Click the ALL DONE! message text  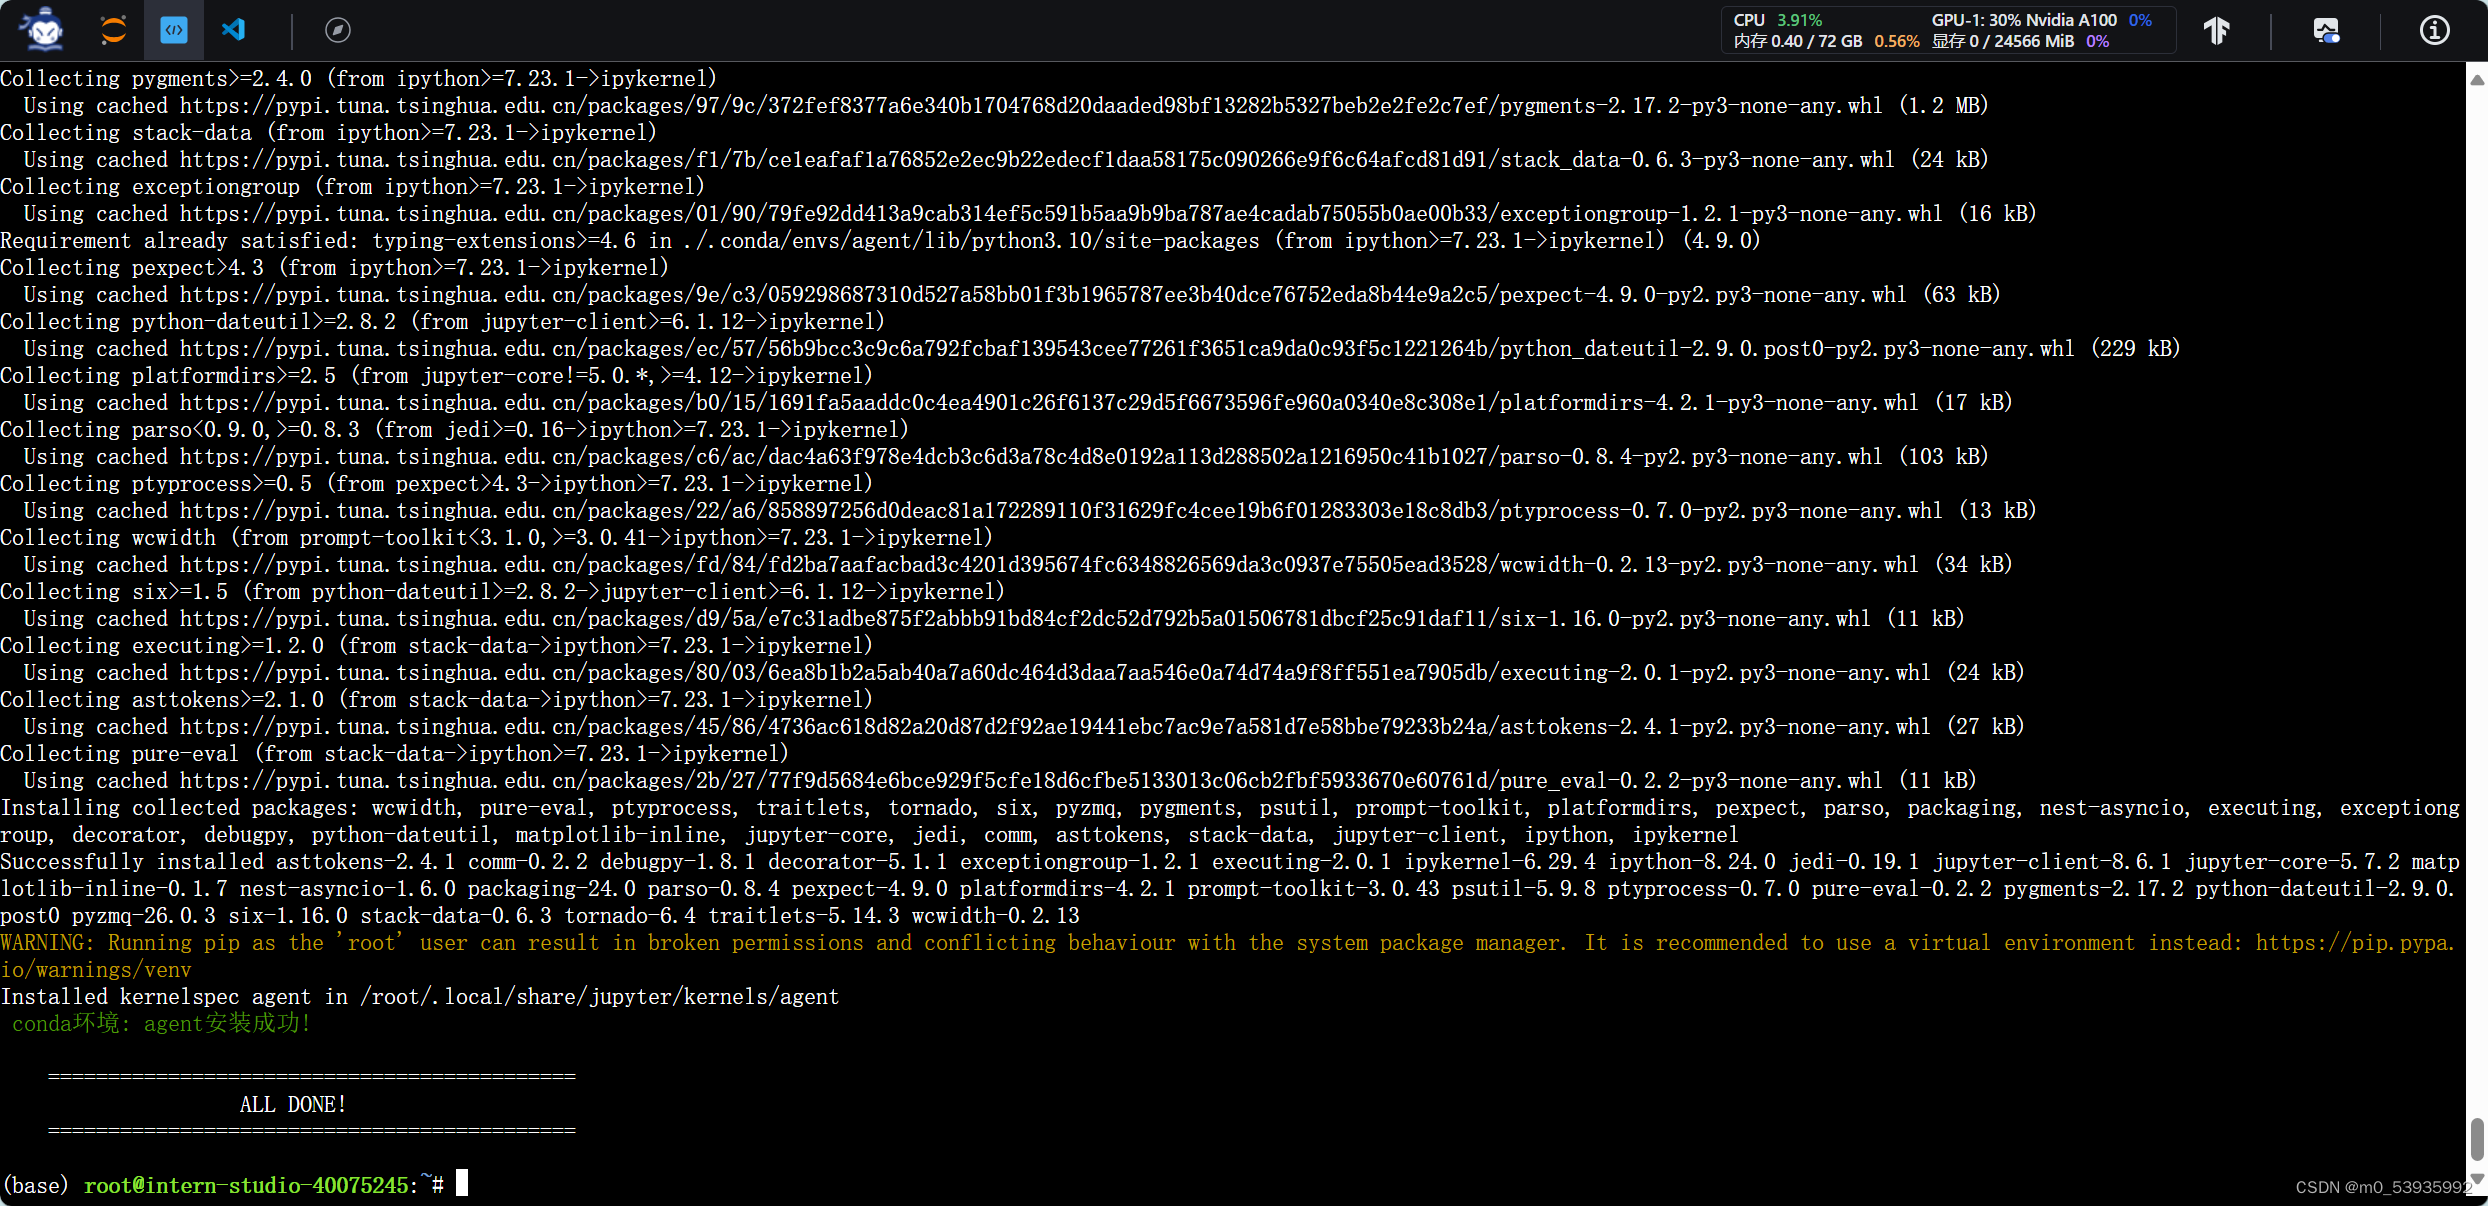pos(293,1104)
